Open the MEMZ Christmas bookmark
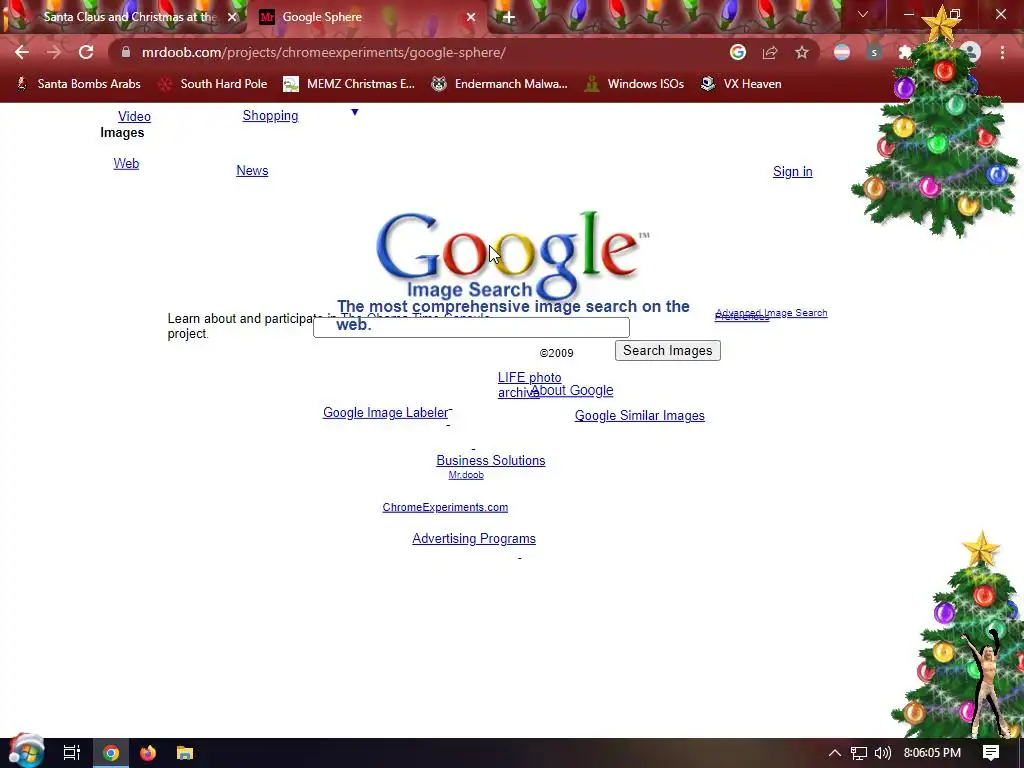Image resolution: width=1024 pixels, height=768 pixels. (349, 84)
